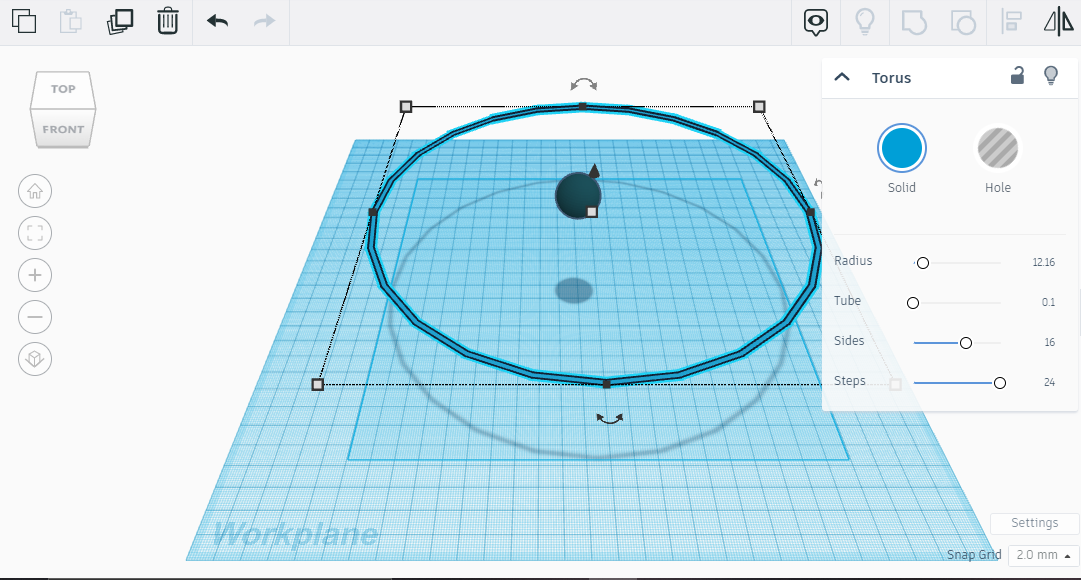Click the Sides slider handle
This screenshot has width=1081, height=580.
click(x=966, y=343)
